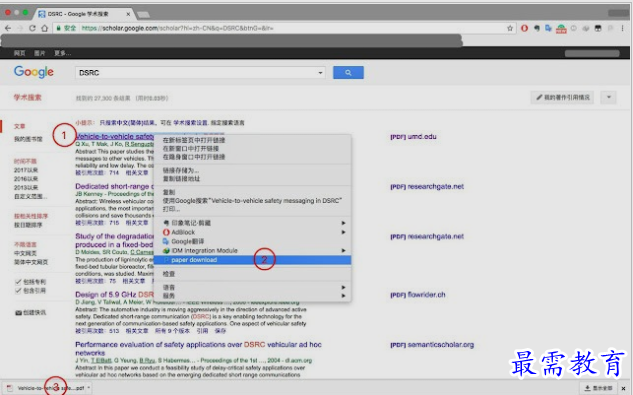This screenshot has width=633, height=395.
Task: Click the address bar URL
Action: [178, 28]
